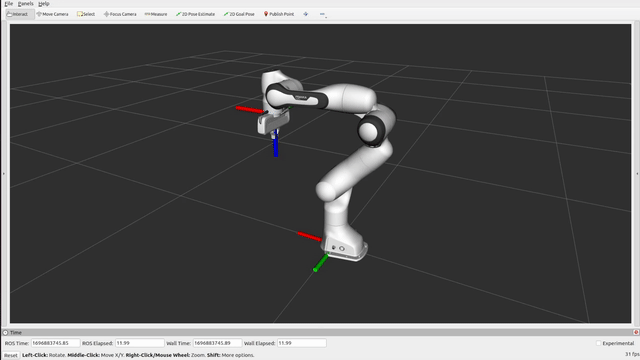Click the Time panel clock icon
Viewport: 640px width, 360px height.
(x=5, y=333)
